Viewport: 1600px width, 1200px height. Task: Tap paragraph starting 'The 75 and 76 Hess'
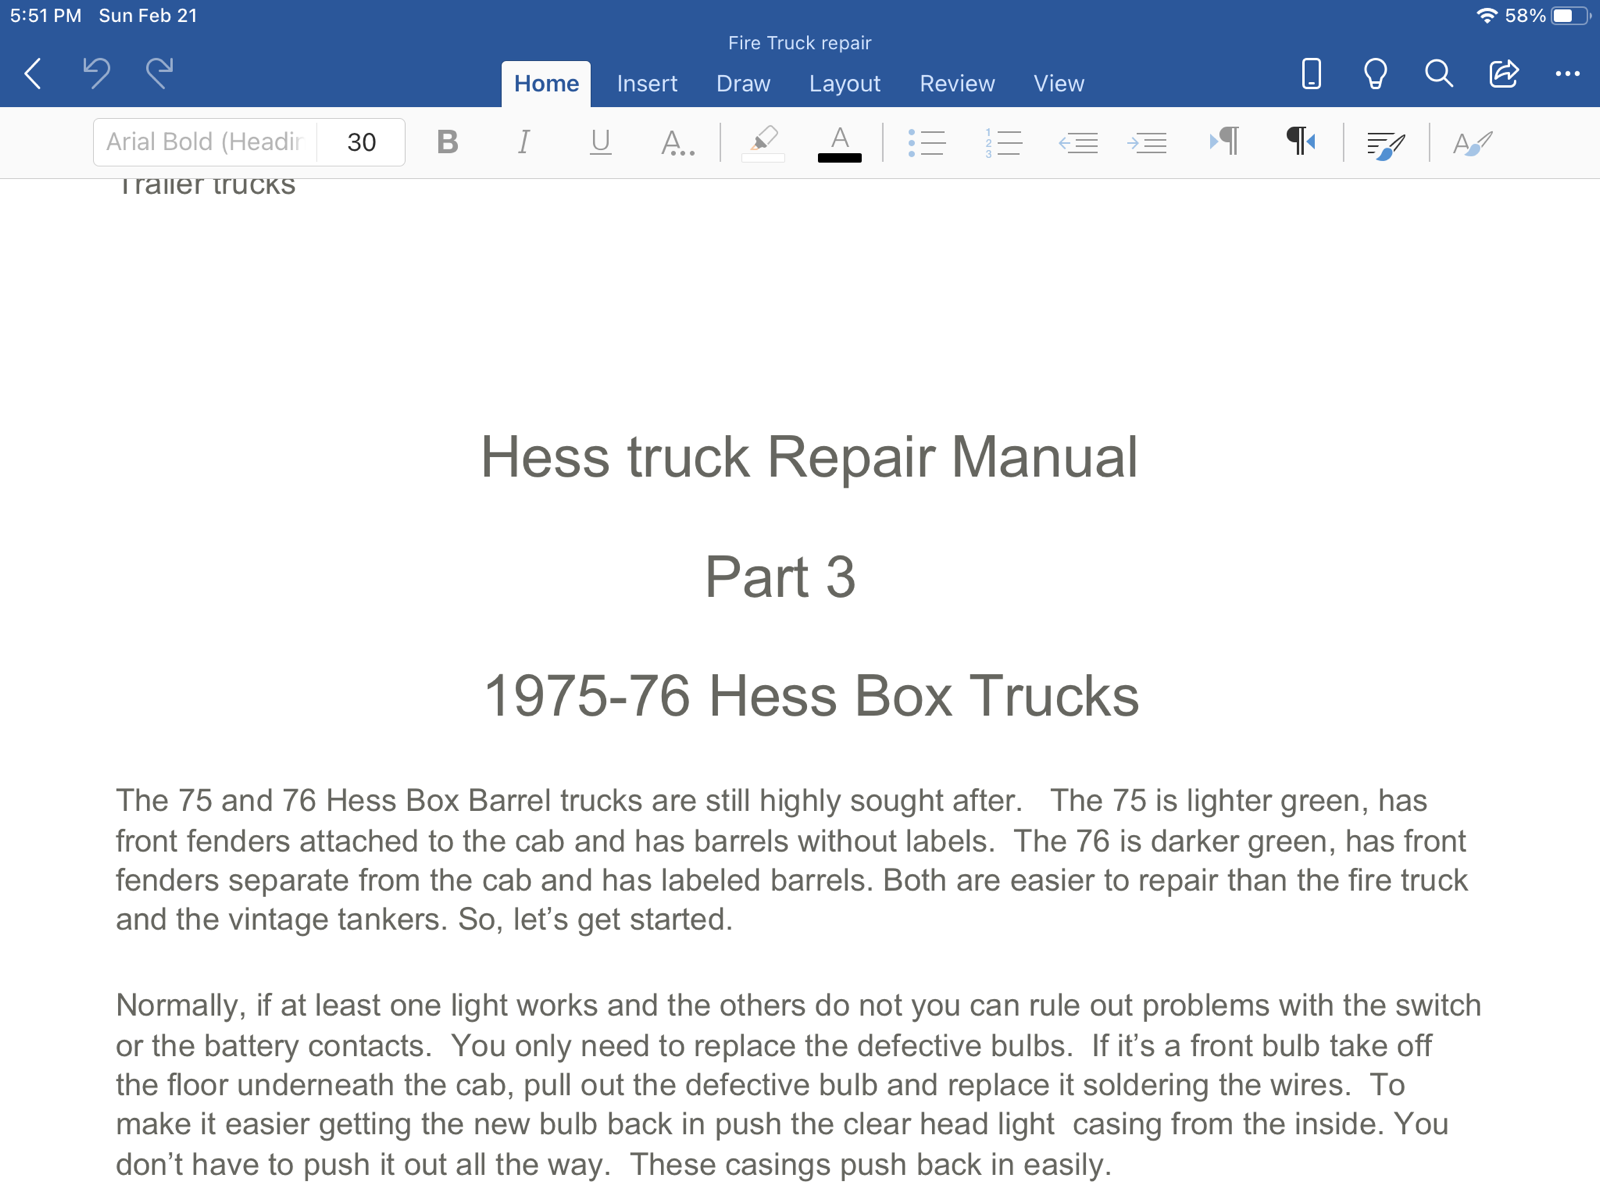click(792, 860)
